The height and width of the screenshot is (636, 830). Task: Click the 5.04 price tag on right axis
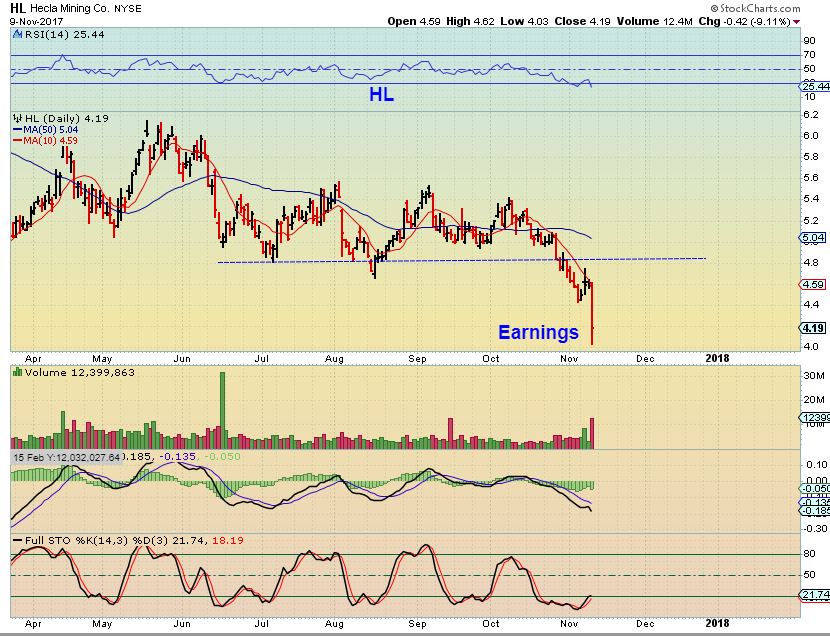pos(813,238)
